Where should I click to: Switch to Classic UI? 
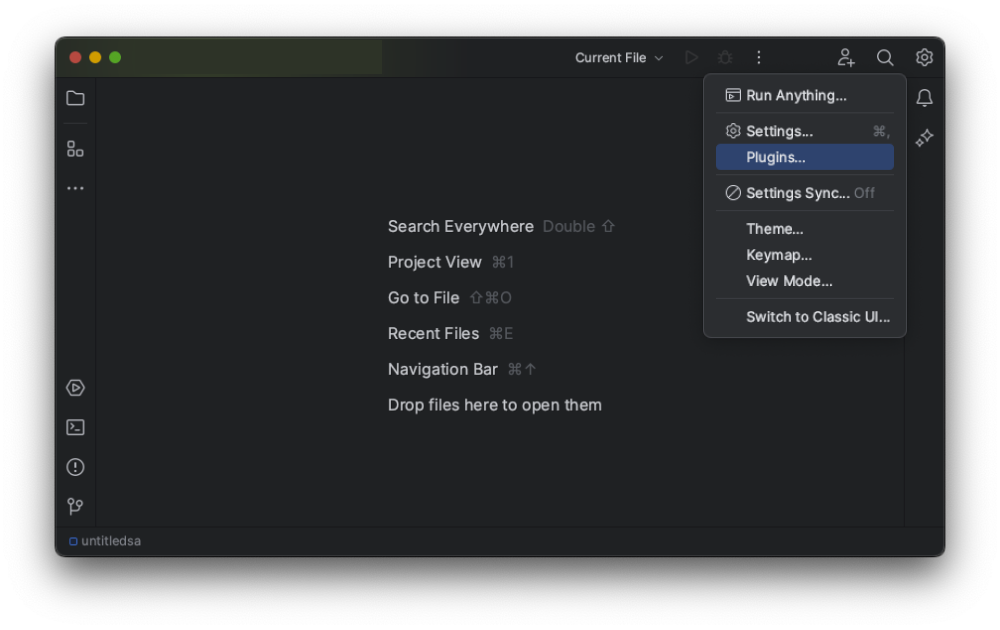(x=819, y=316)
